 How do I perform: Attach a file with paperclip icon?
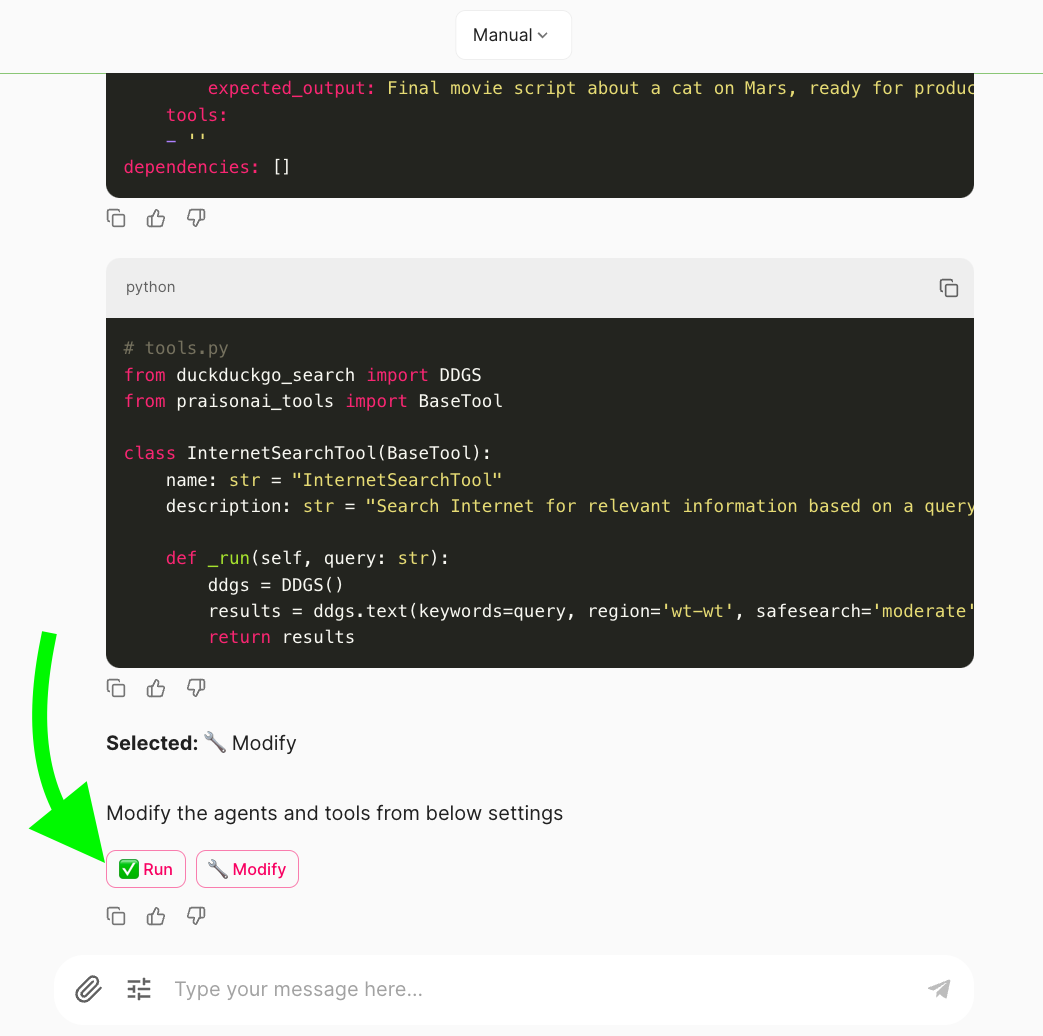pos(88,989)
